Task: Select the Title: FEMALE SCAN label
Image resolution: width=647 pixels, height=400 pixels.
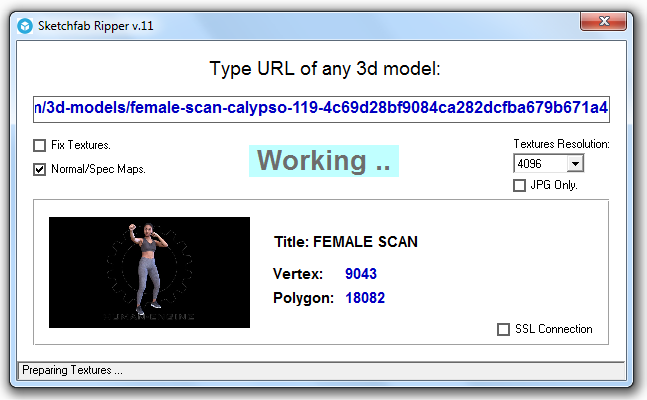Action: point(345,242)
